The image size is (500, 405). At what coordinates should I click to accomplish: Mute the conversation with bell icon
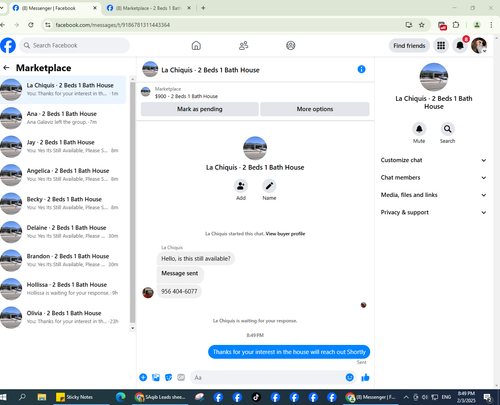point(419,129)
